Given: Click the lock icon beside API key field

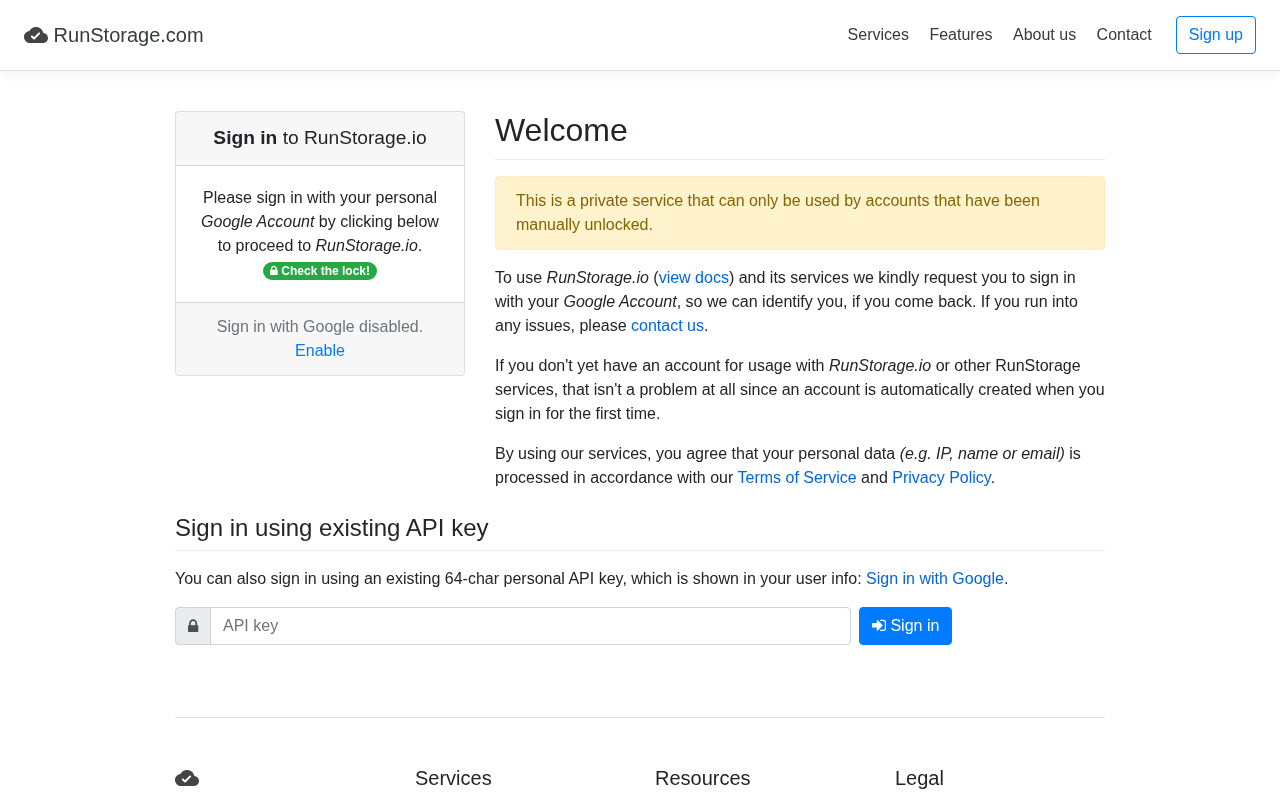Looking at the screenshot, I should (x=193, y=626).
